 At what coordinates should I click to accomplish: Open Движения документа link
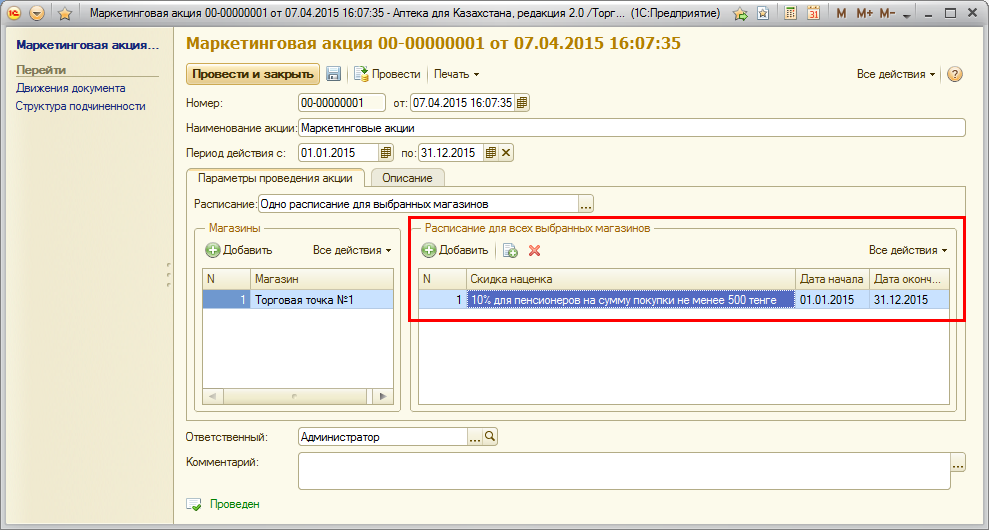[71, 88]
